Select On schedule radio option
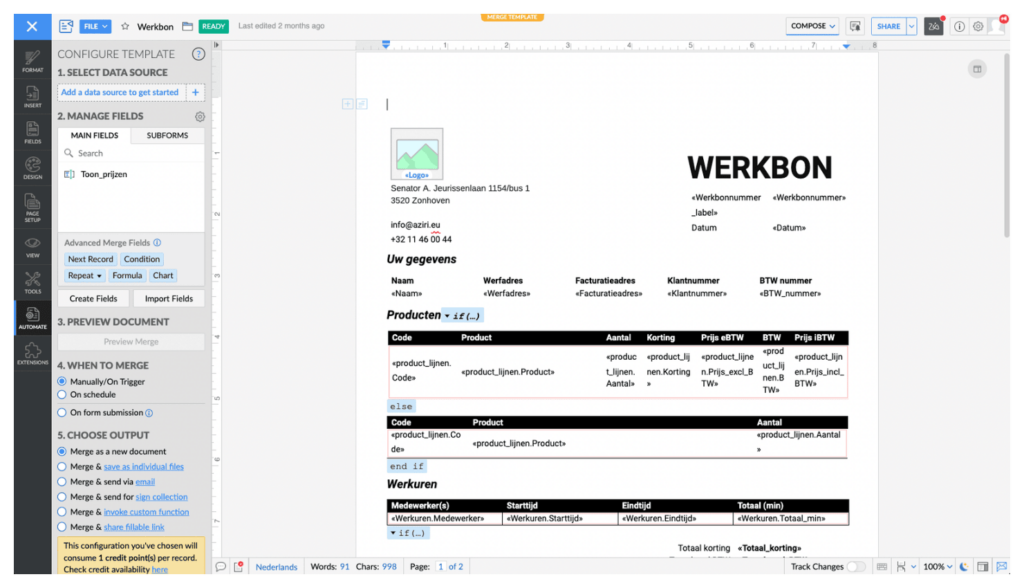1024x588 pixels. [x=61, y=395]
